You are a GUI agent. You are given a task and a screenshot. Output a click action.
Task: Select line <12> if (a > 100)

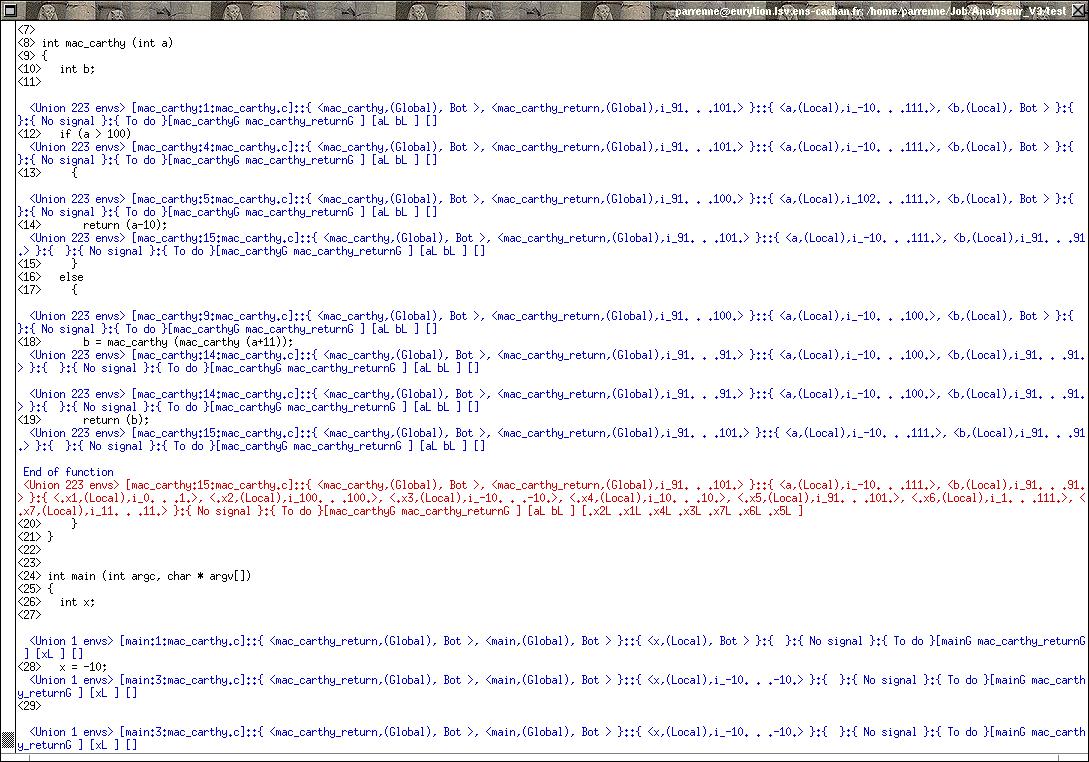(74, 134)
